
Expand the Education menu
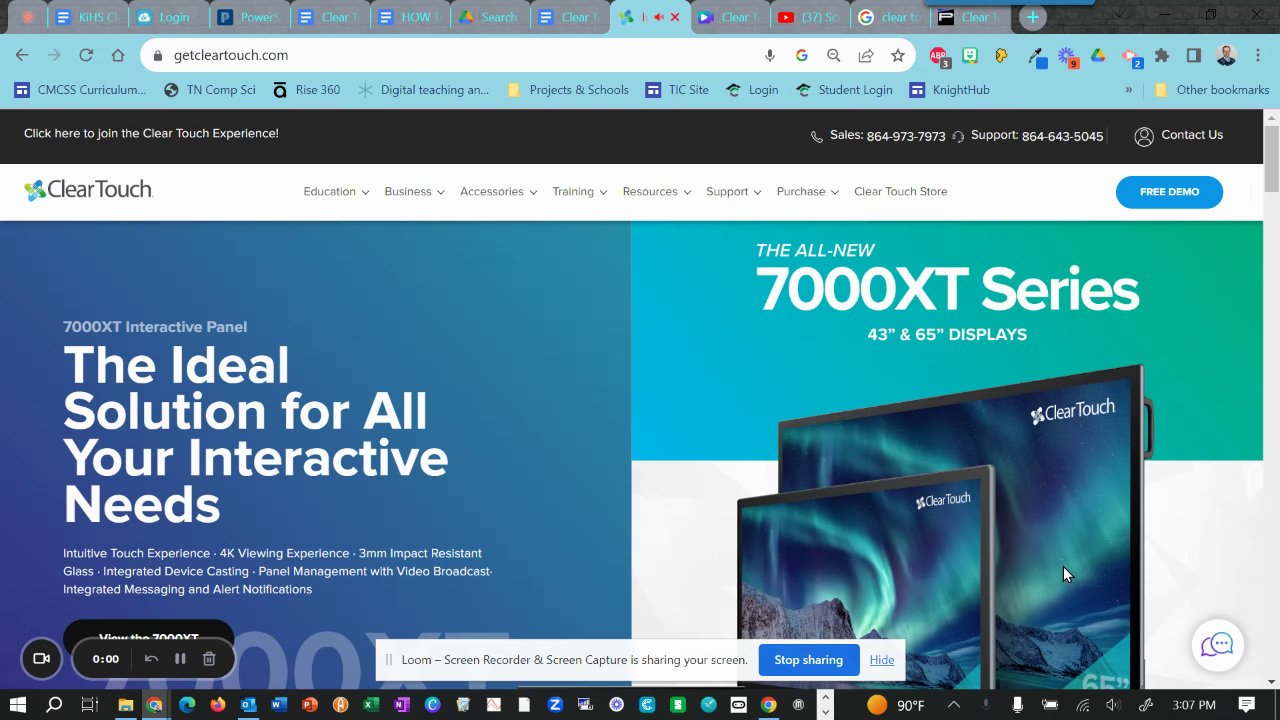pyautogui.click(x=336, y=192)
